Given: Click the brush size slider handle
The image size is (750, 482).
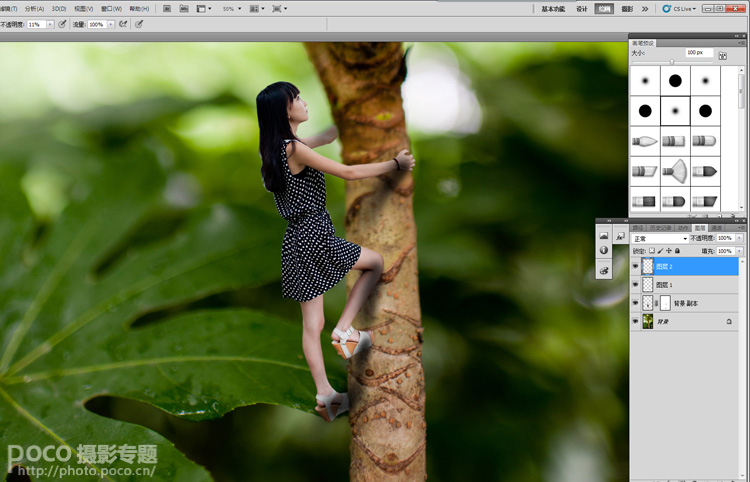Looking at the screenshot, I should tap(672, 62).
